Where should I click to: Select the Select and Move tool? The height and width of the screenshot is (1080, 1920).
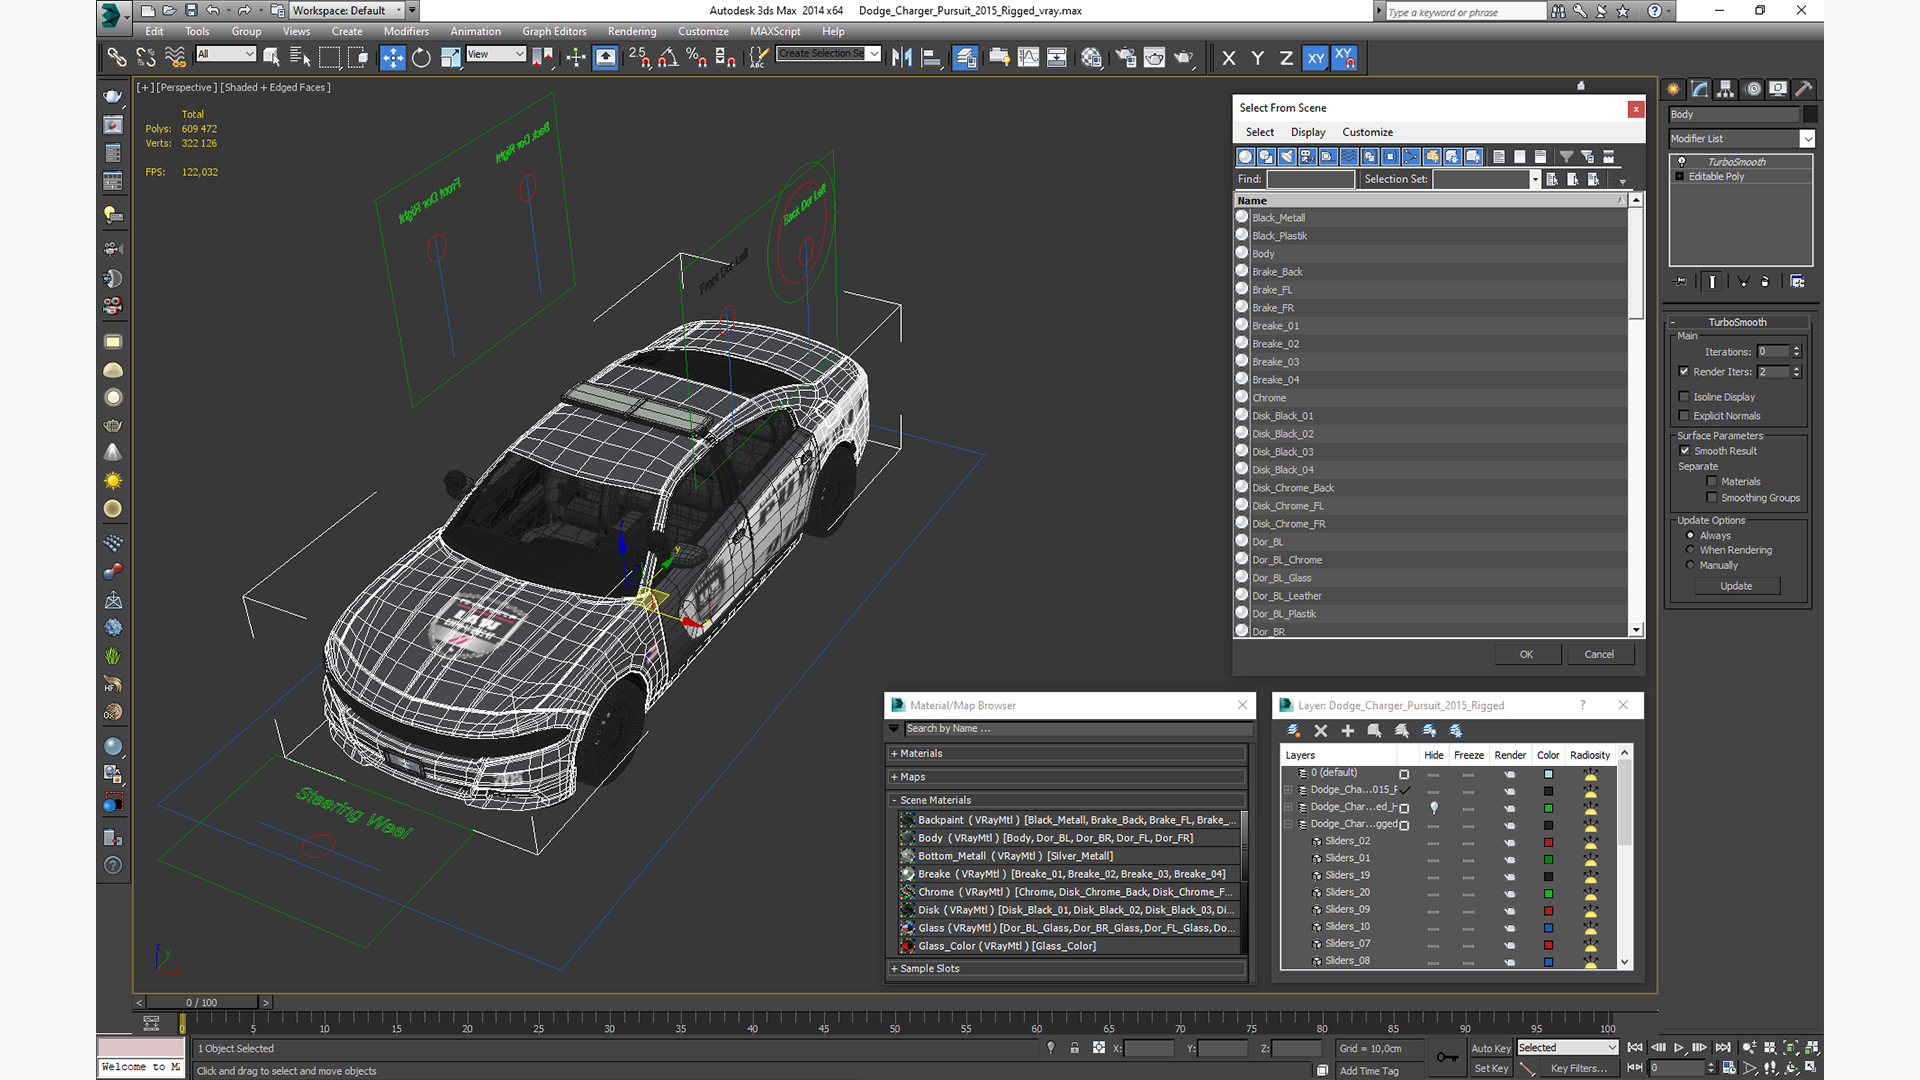[392, 58]
